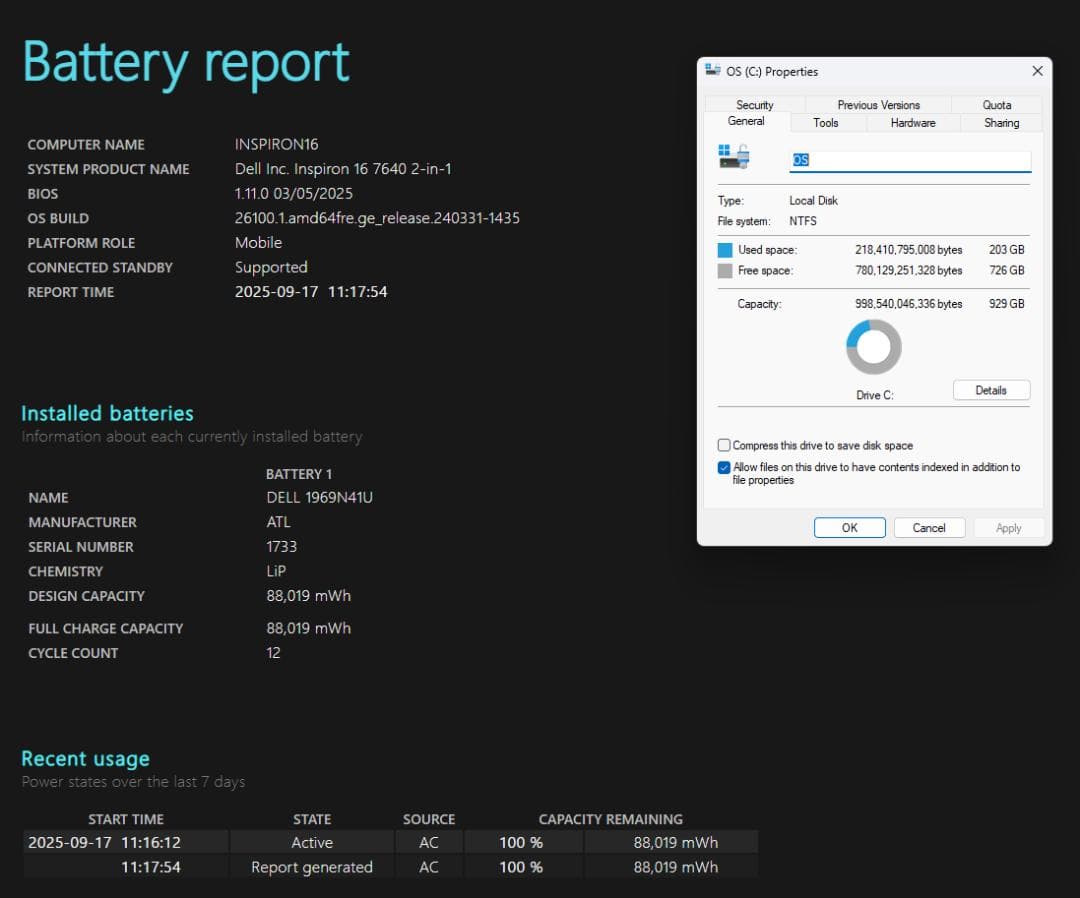Click the blue Used space swatch
Viewport: 1080px width, 898px height.
pos(725,248)
